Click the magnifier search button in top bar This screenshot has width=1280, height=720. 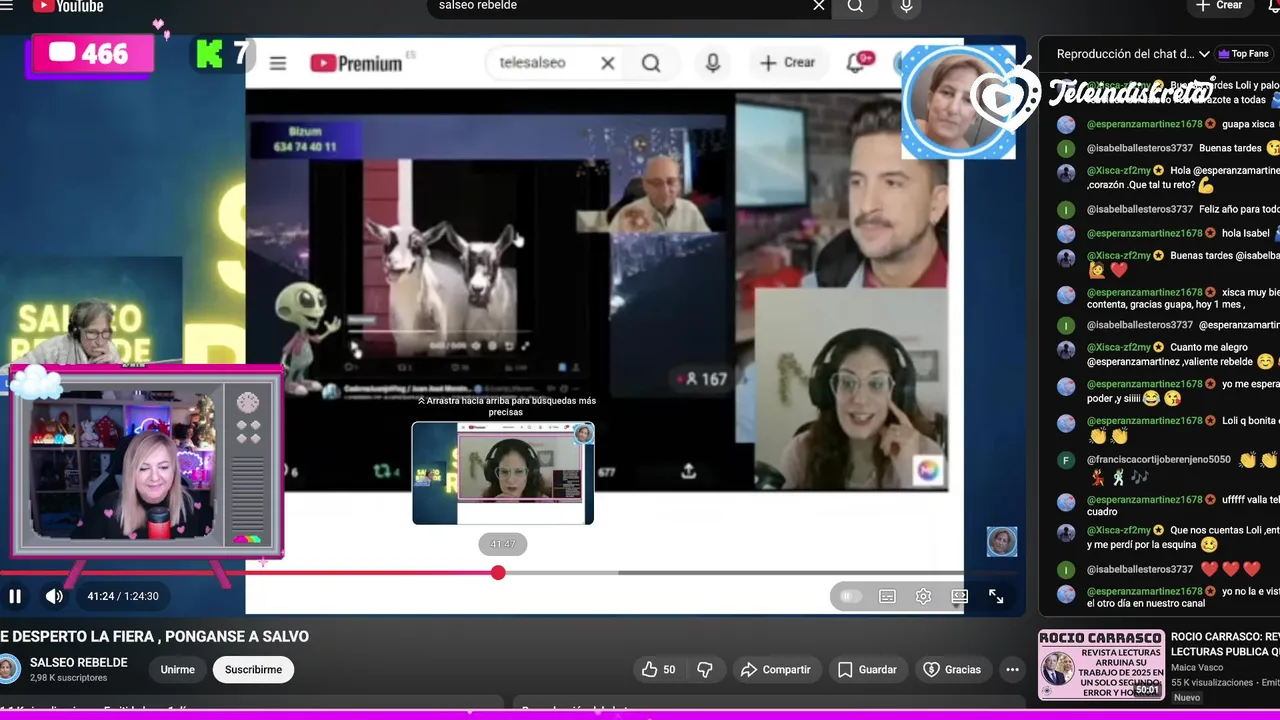855,6
